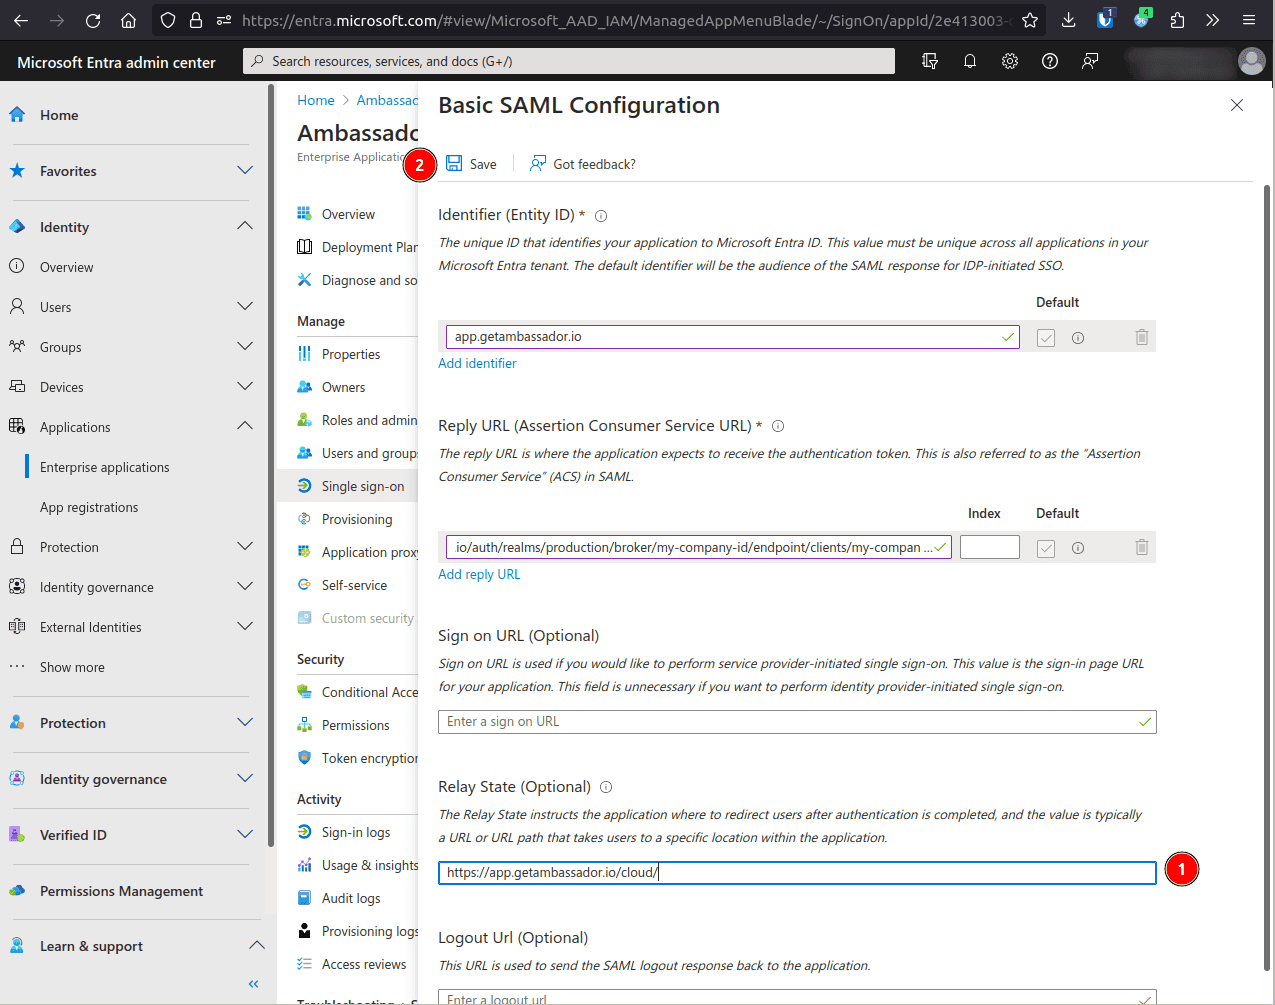Open notifications bell in Entra header
Image resolution: width=1275 pixels, height=1005 pixels.
pos(970,62)
